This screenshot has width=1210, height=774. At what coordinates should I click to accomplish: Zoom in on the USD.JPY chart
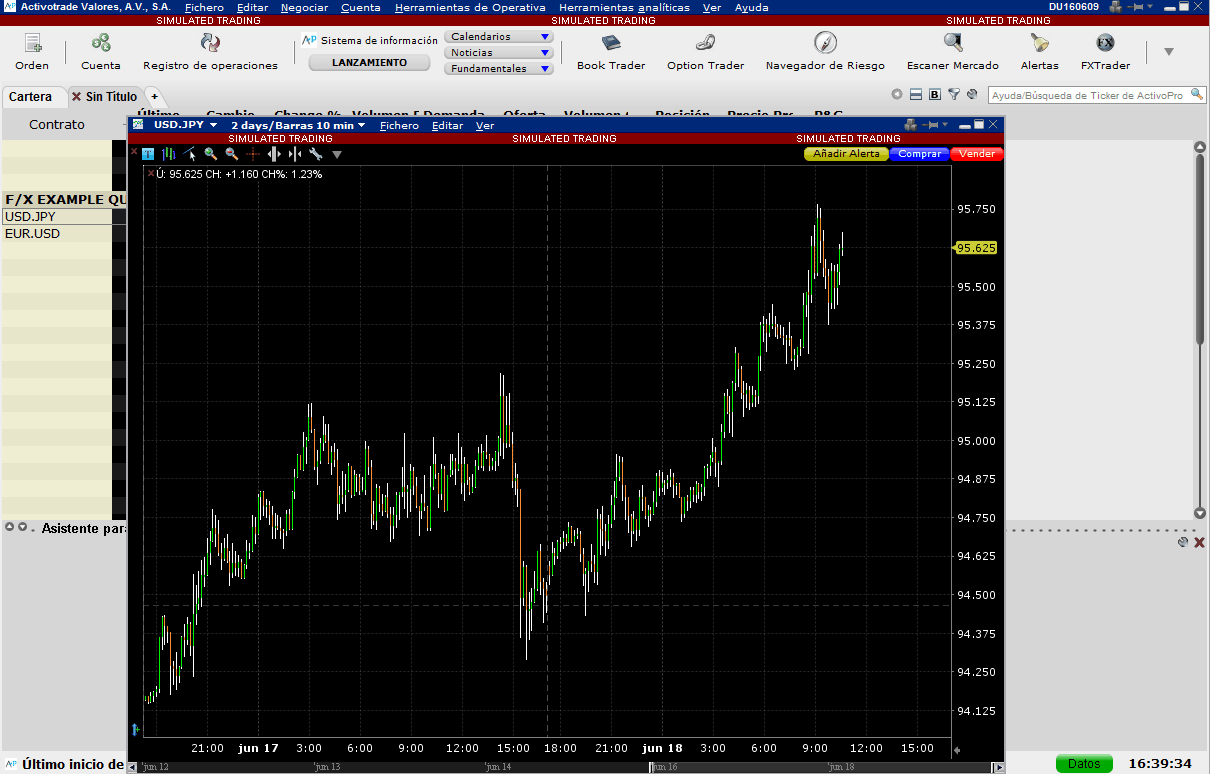tap(211, 154)
